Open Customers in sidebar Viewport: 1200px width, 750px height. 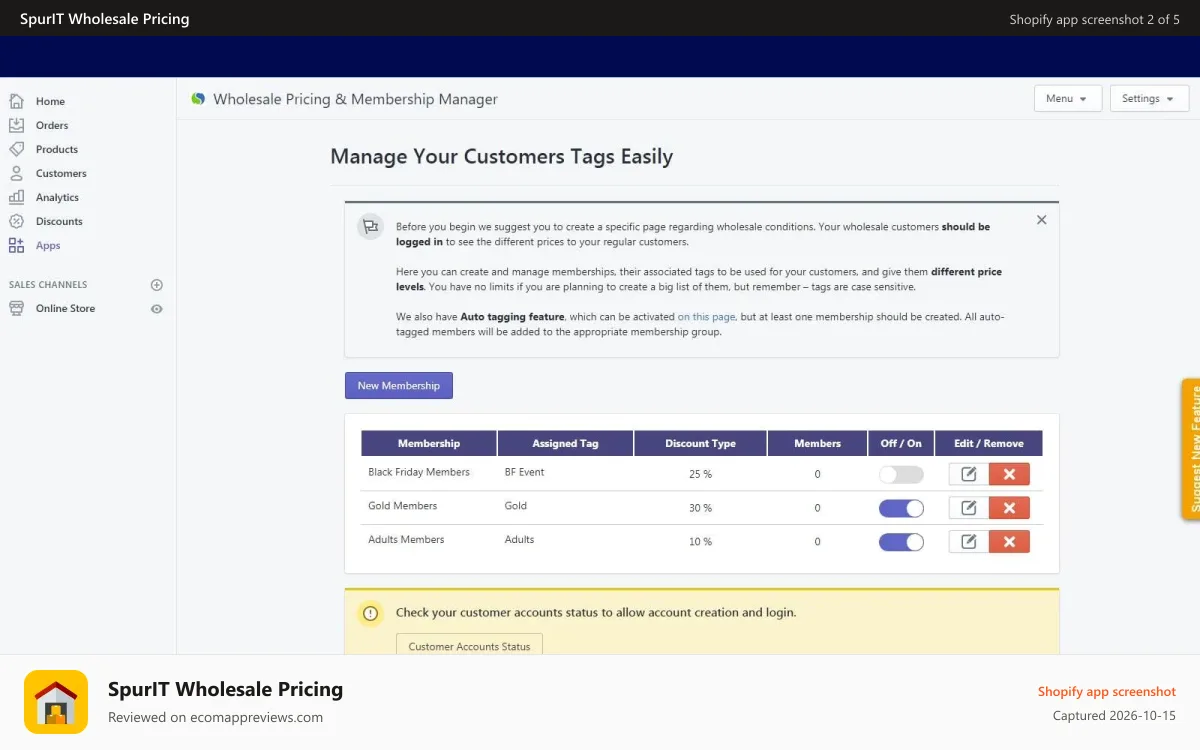(x=61, y=173)
